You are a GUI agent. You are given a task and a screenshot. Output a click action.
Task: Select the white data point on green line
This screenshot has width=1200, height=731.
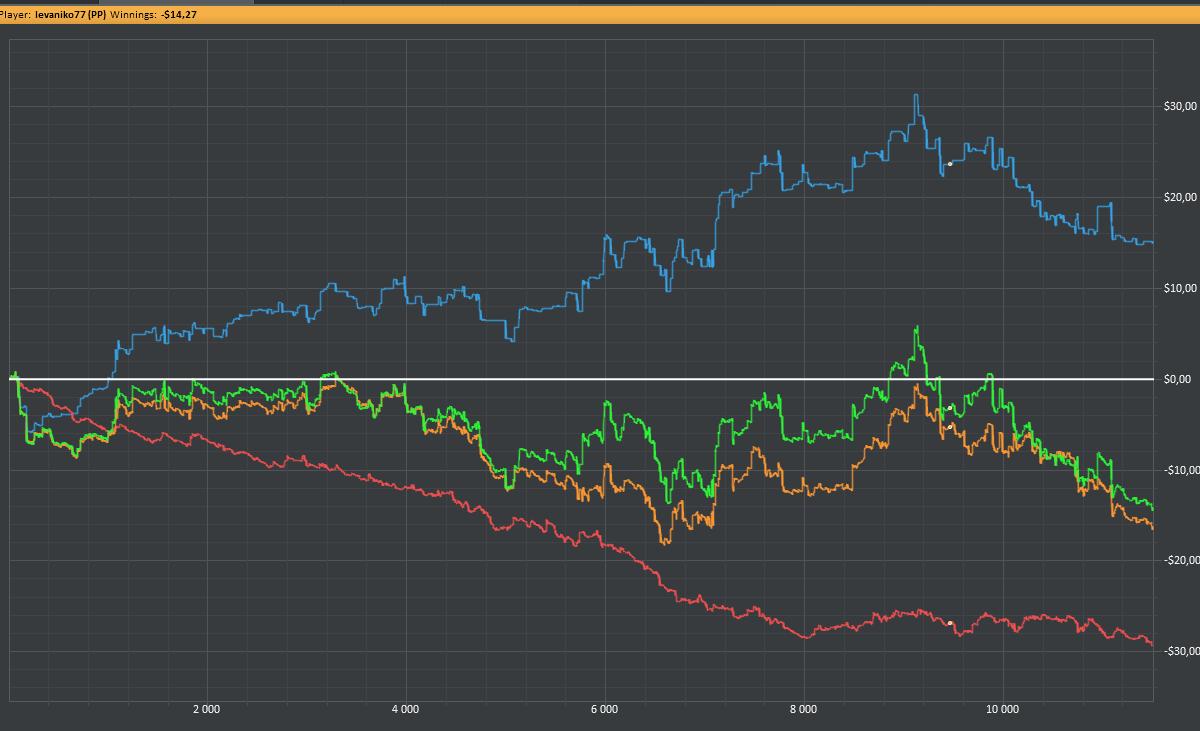(950, 408)
